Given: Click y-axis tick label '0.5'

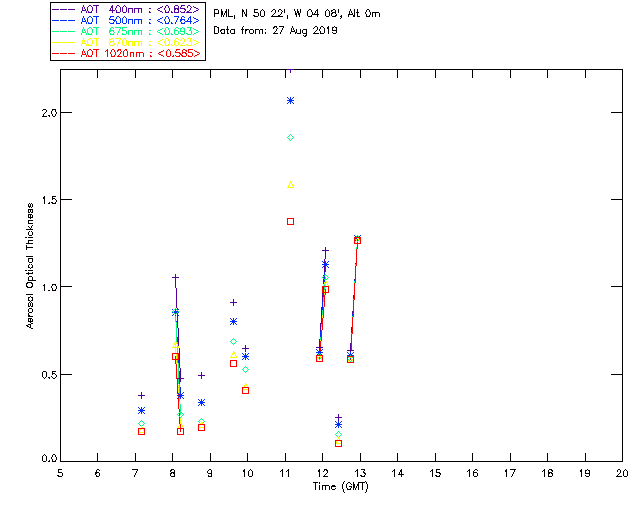Looking at the screenshot, I should click(49, 374).
